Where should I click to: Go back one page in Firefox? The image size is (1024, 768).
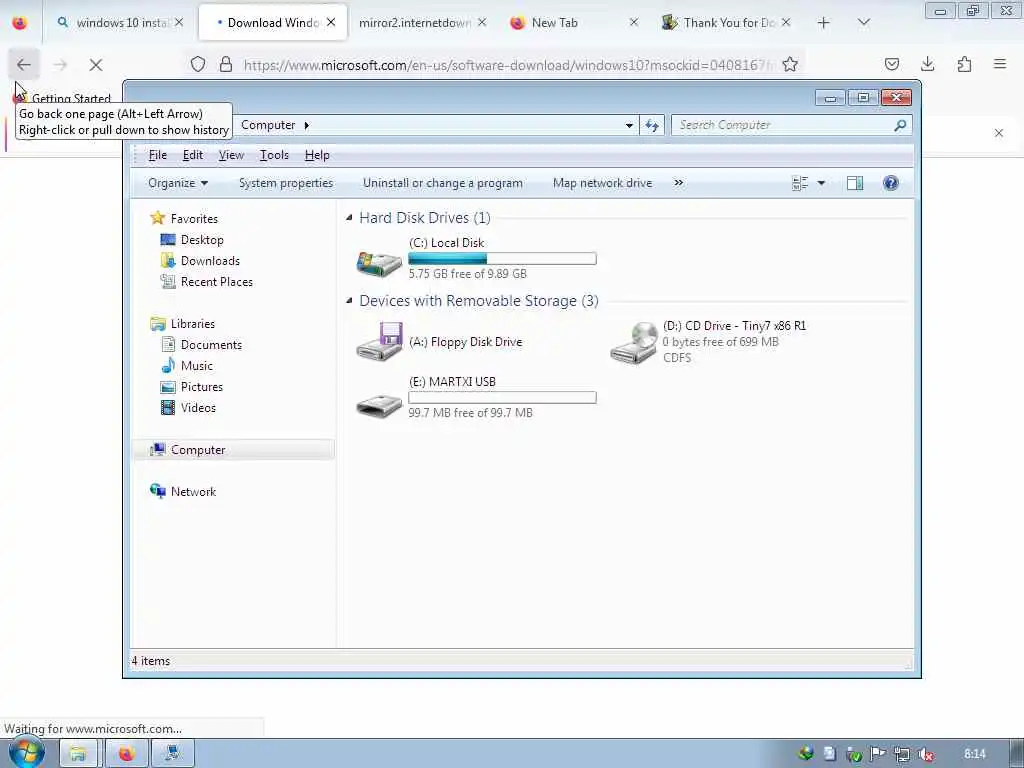[x=24, y=65]
